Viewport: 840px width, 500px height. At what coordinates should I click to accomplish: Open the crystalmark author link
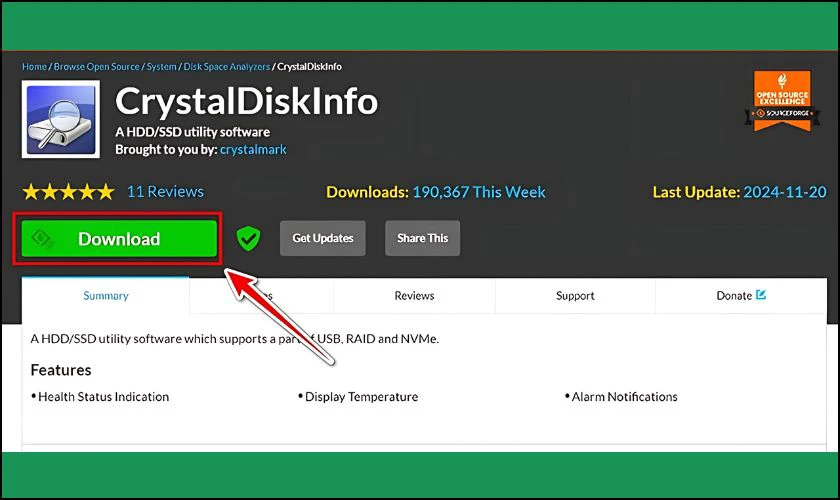253,150
